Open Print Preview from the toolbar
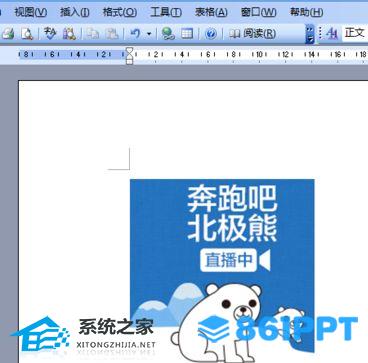The image size is (368, 363). point(26,34)
